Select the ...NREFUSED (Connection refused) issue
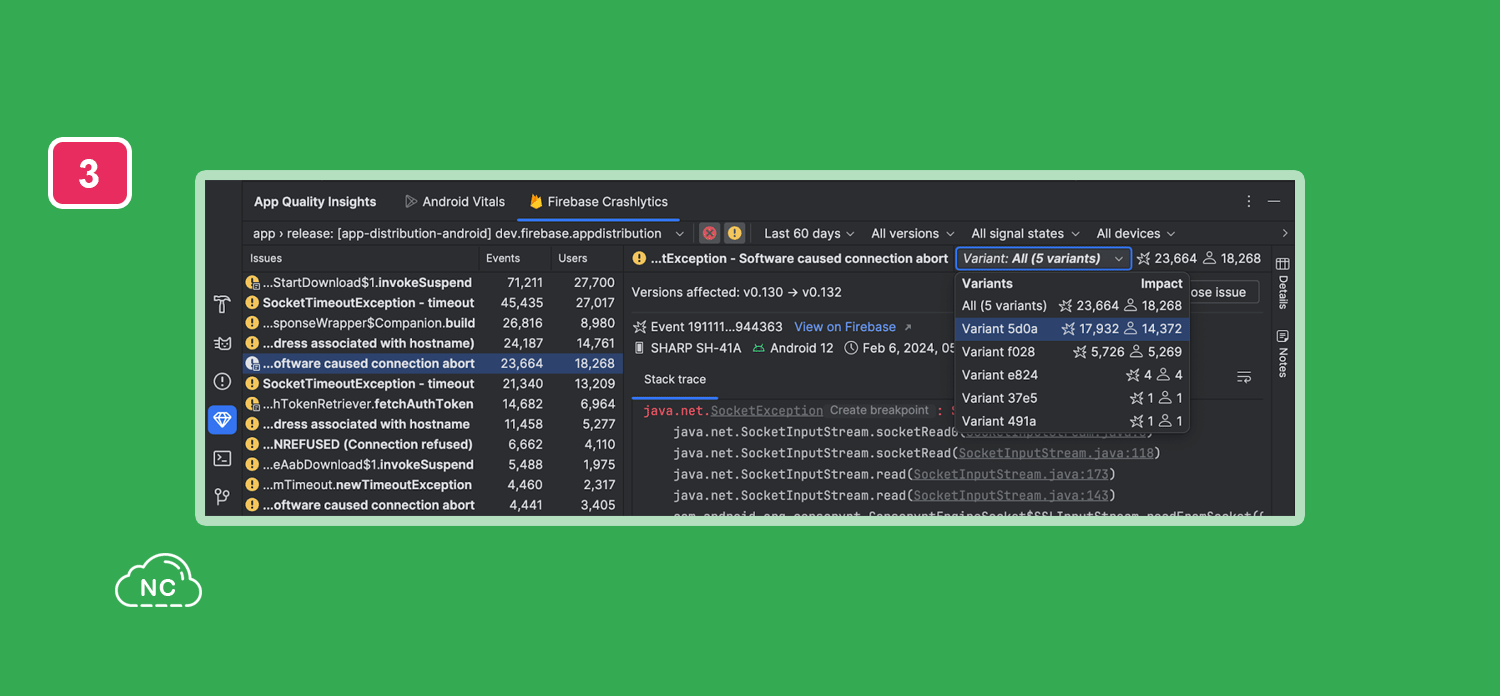 tap(432, 444)
